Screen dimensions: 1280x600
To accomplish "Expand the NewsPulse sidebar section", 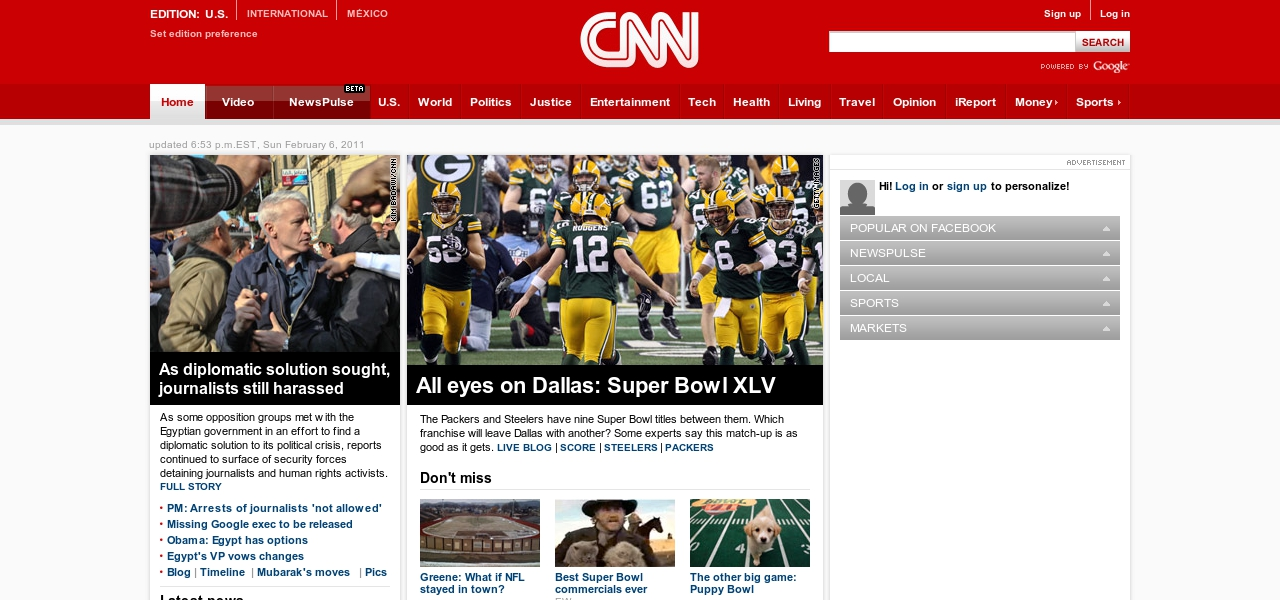I will coord(979,253).
